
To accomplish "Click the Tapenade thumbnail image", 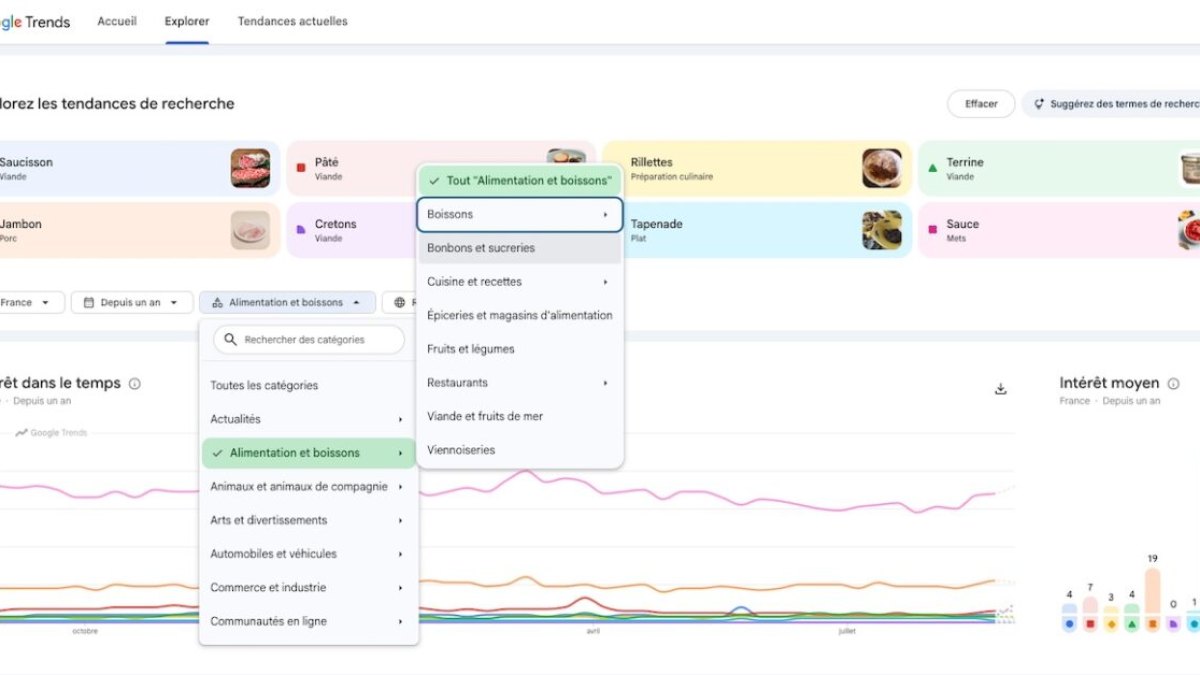I will 882,230.
